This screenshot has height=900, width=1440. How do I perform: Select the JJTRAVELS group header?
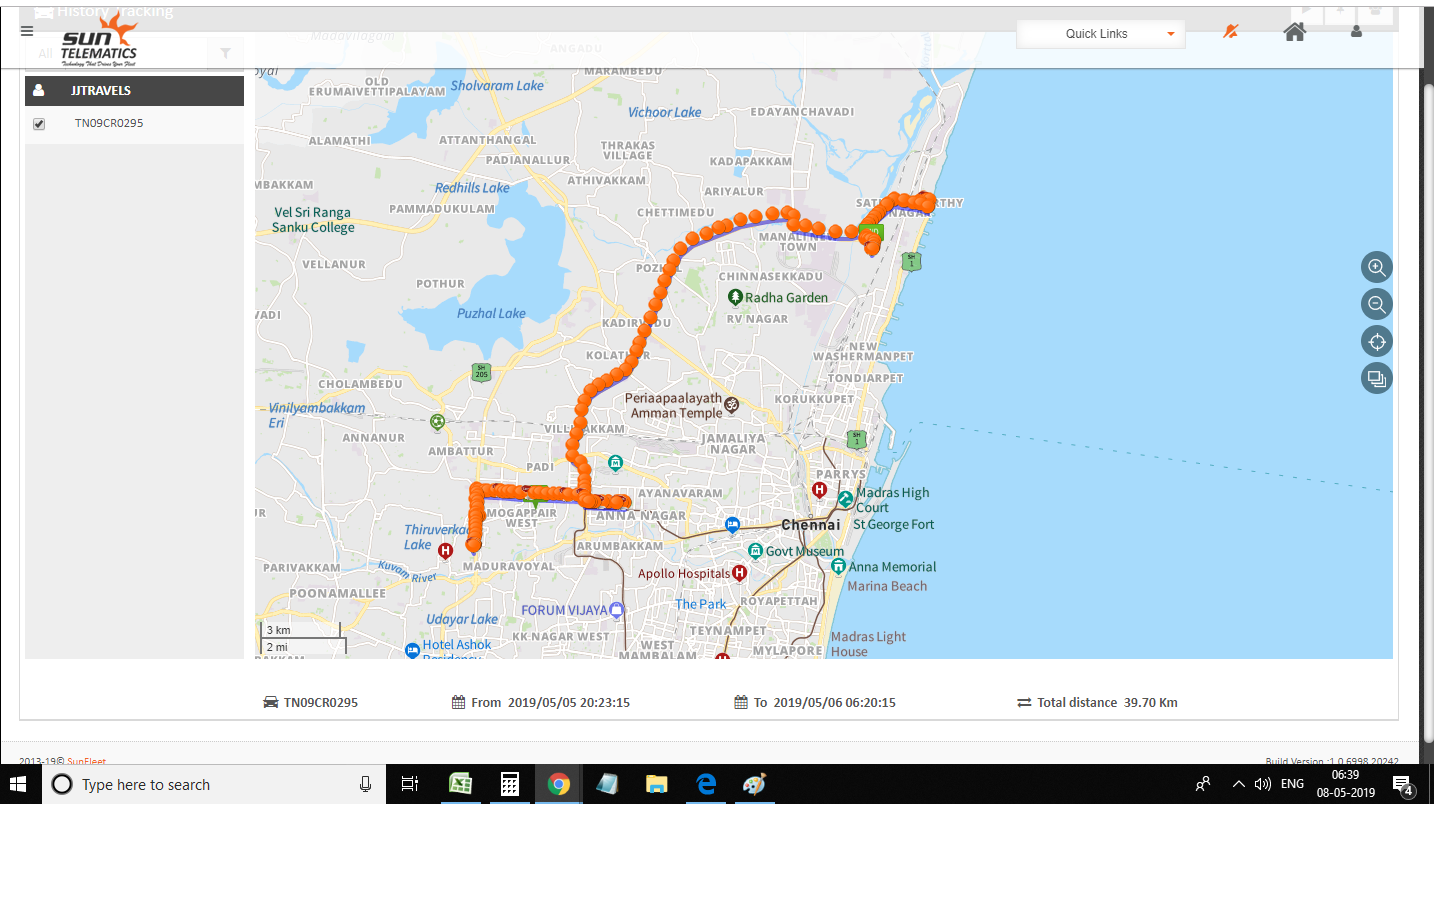point(134,90)
